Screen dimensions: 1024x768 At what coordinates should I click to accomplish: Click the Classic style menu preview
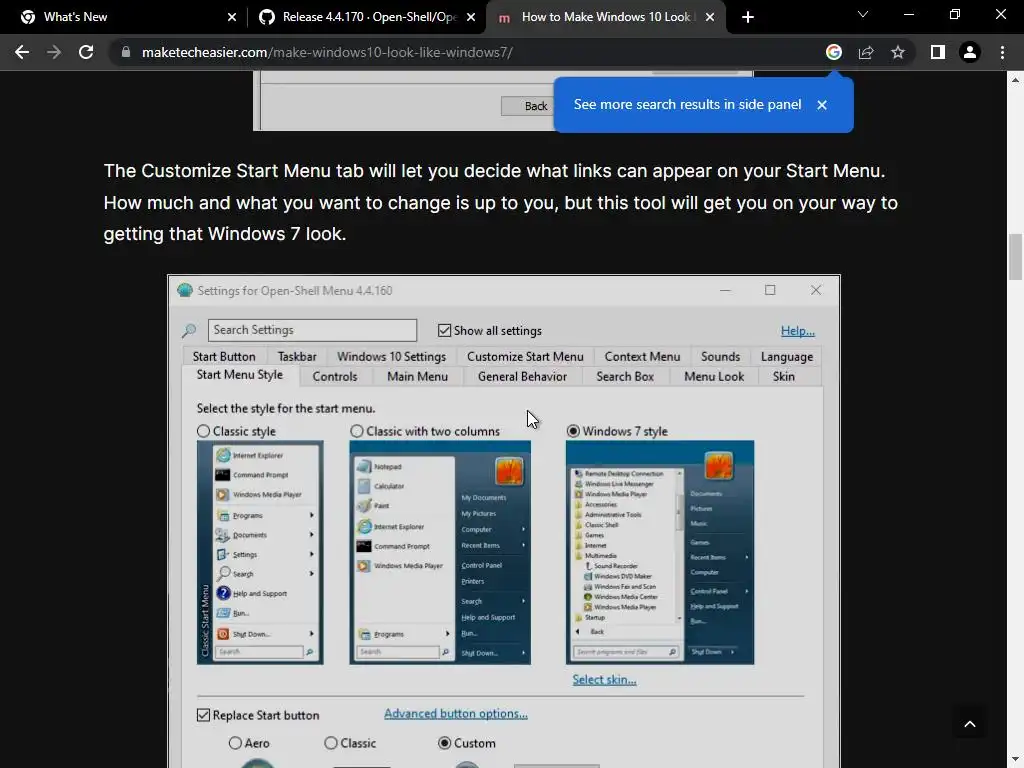pos(260,552)
